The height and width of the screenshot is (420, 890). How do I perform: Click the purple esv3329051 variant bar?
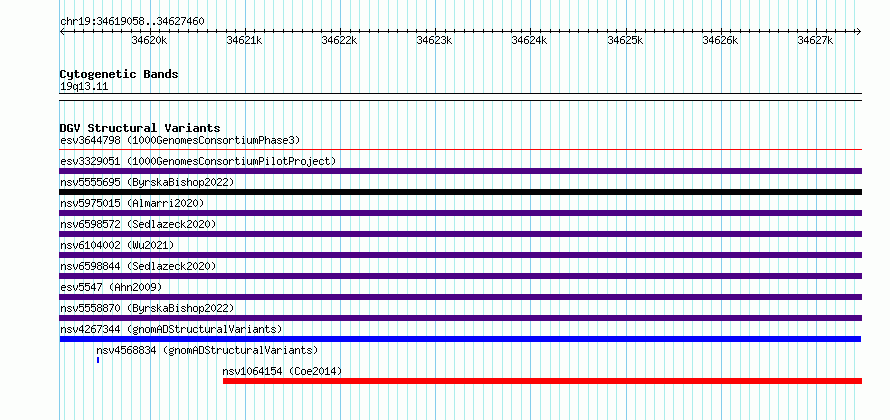coord(460,171)
